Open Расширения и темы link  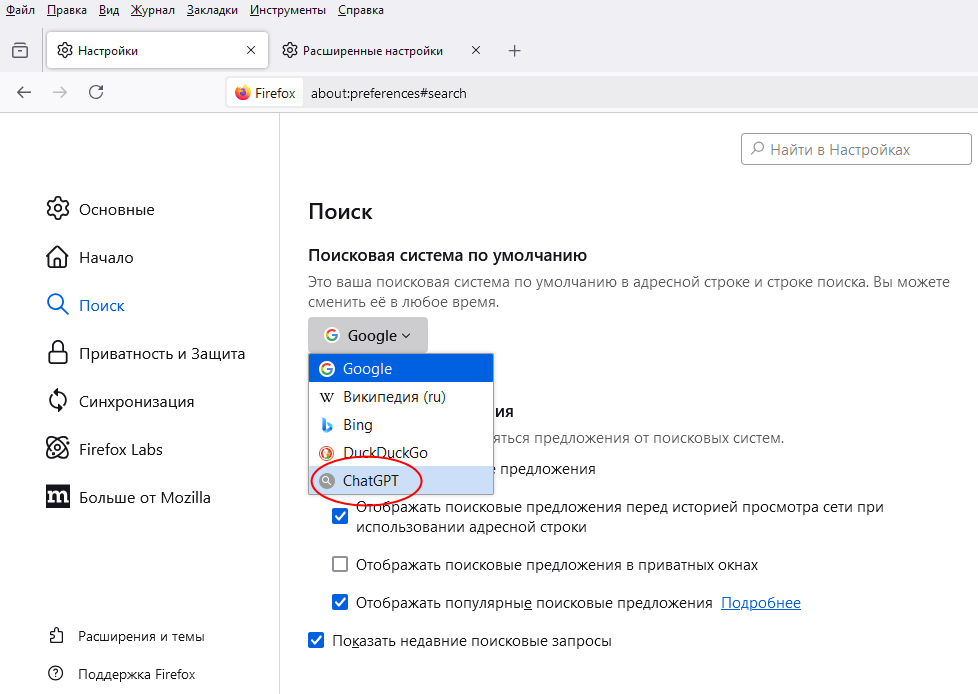point(142,636)
